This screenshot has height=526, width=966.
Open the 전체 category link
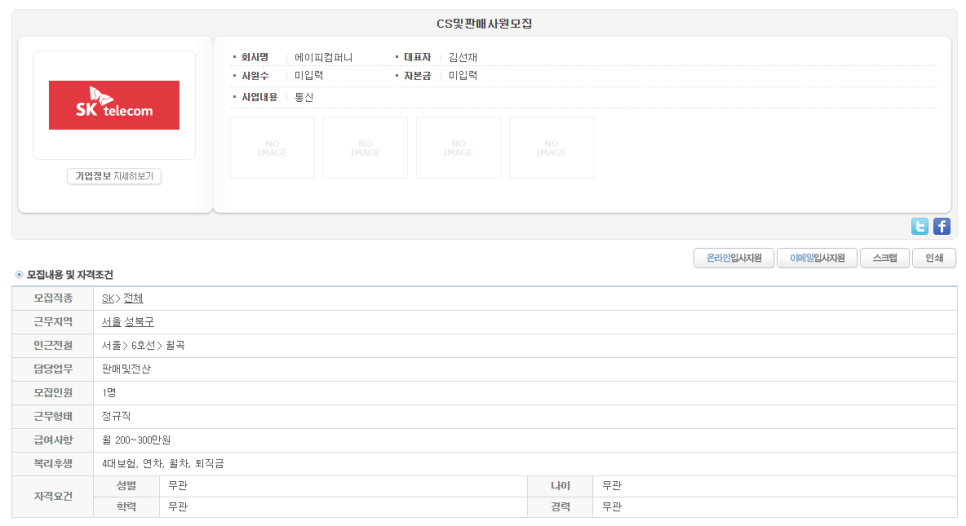133,298
